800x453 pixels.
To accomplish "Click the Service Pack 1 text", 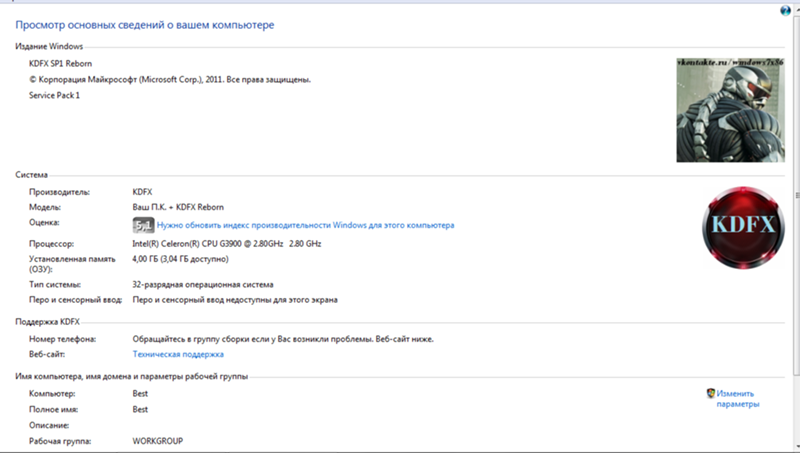I will click(54, 95).
